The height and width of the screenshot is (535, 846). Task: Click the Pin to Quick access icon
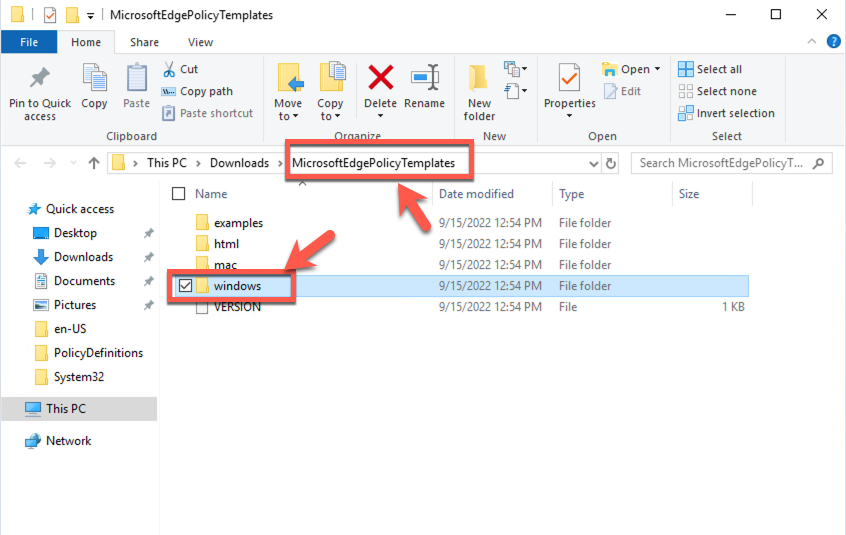pyautogui.click(x=40, y=80)
